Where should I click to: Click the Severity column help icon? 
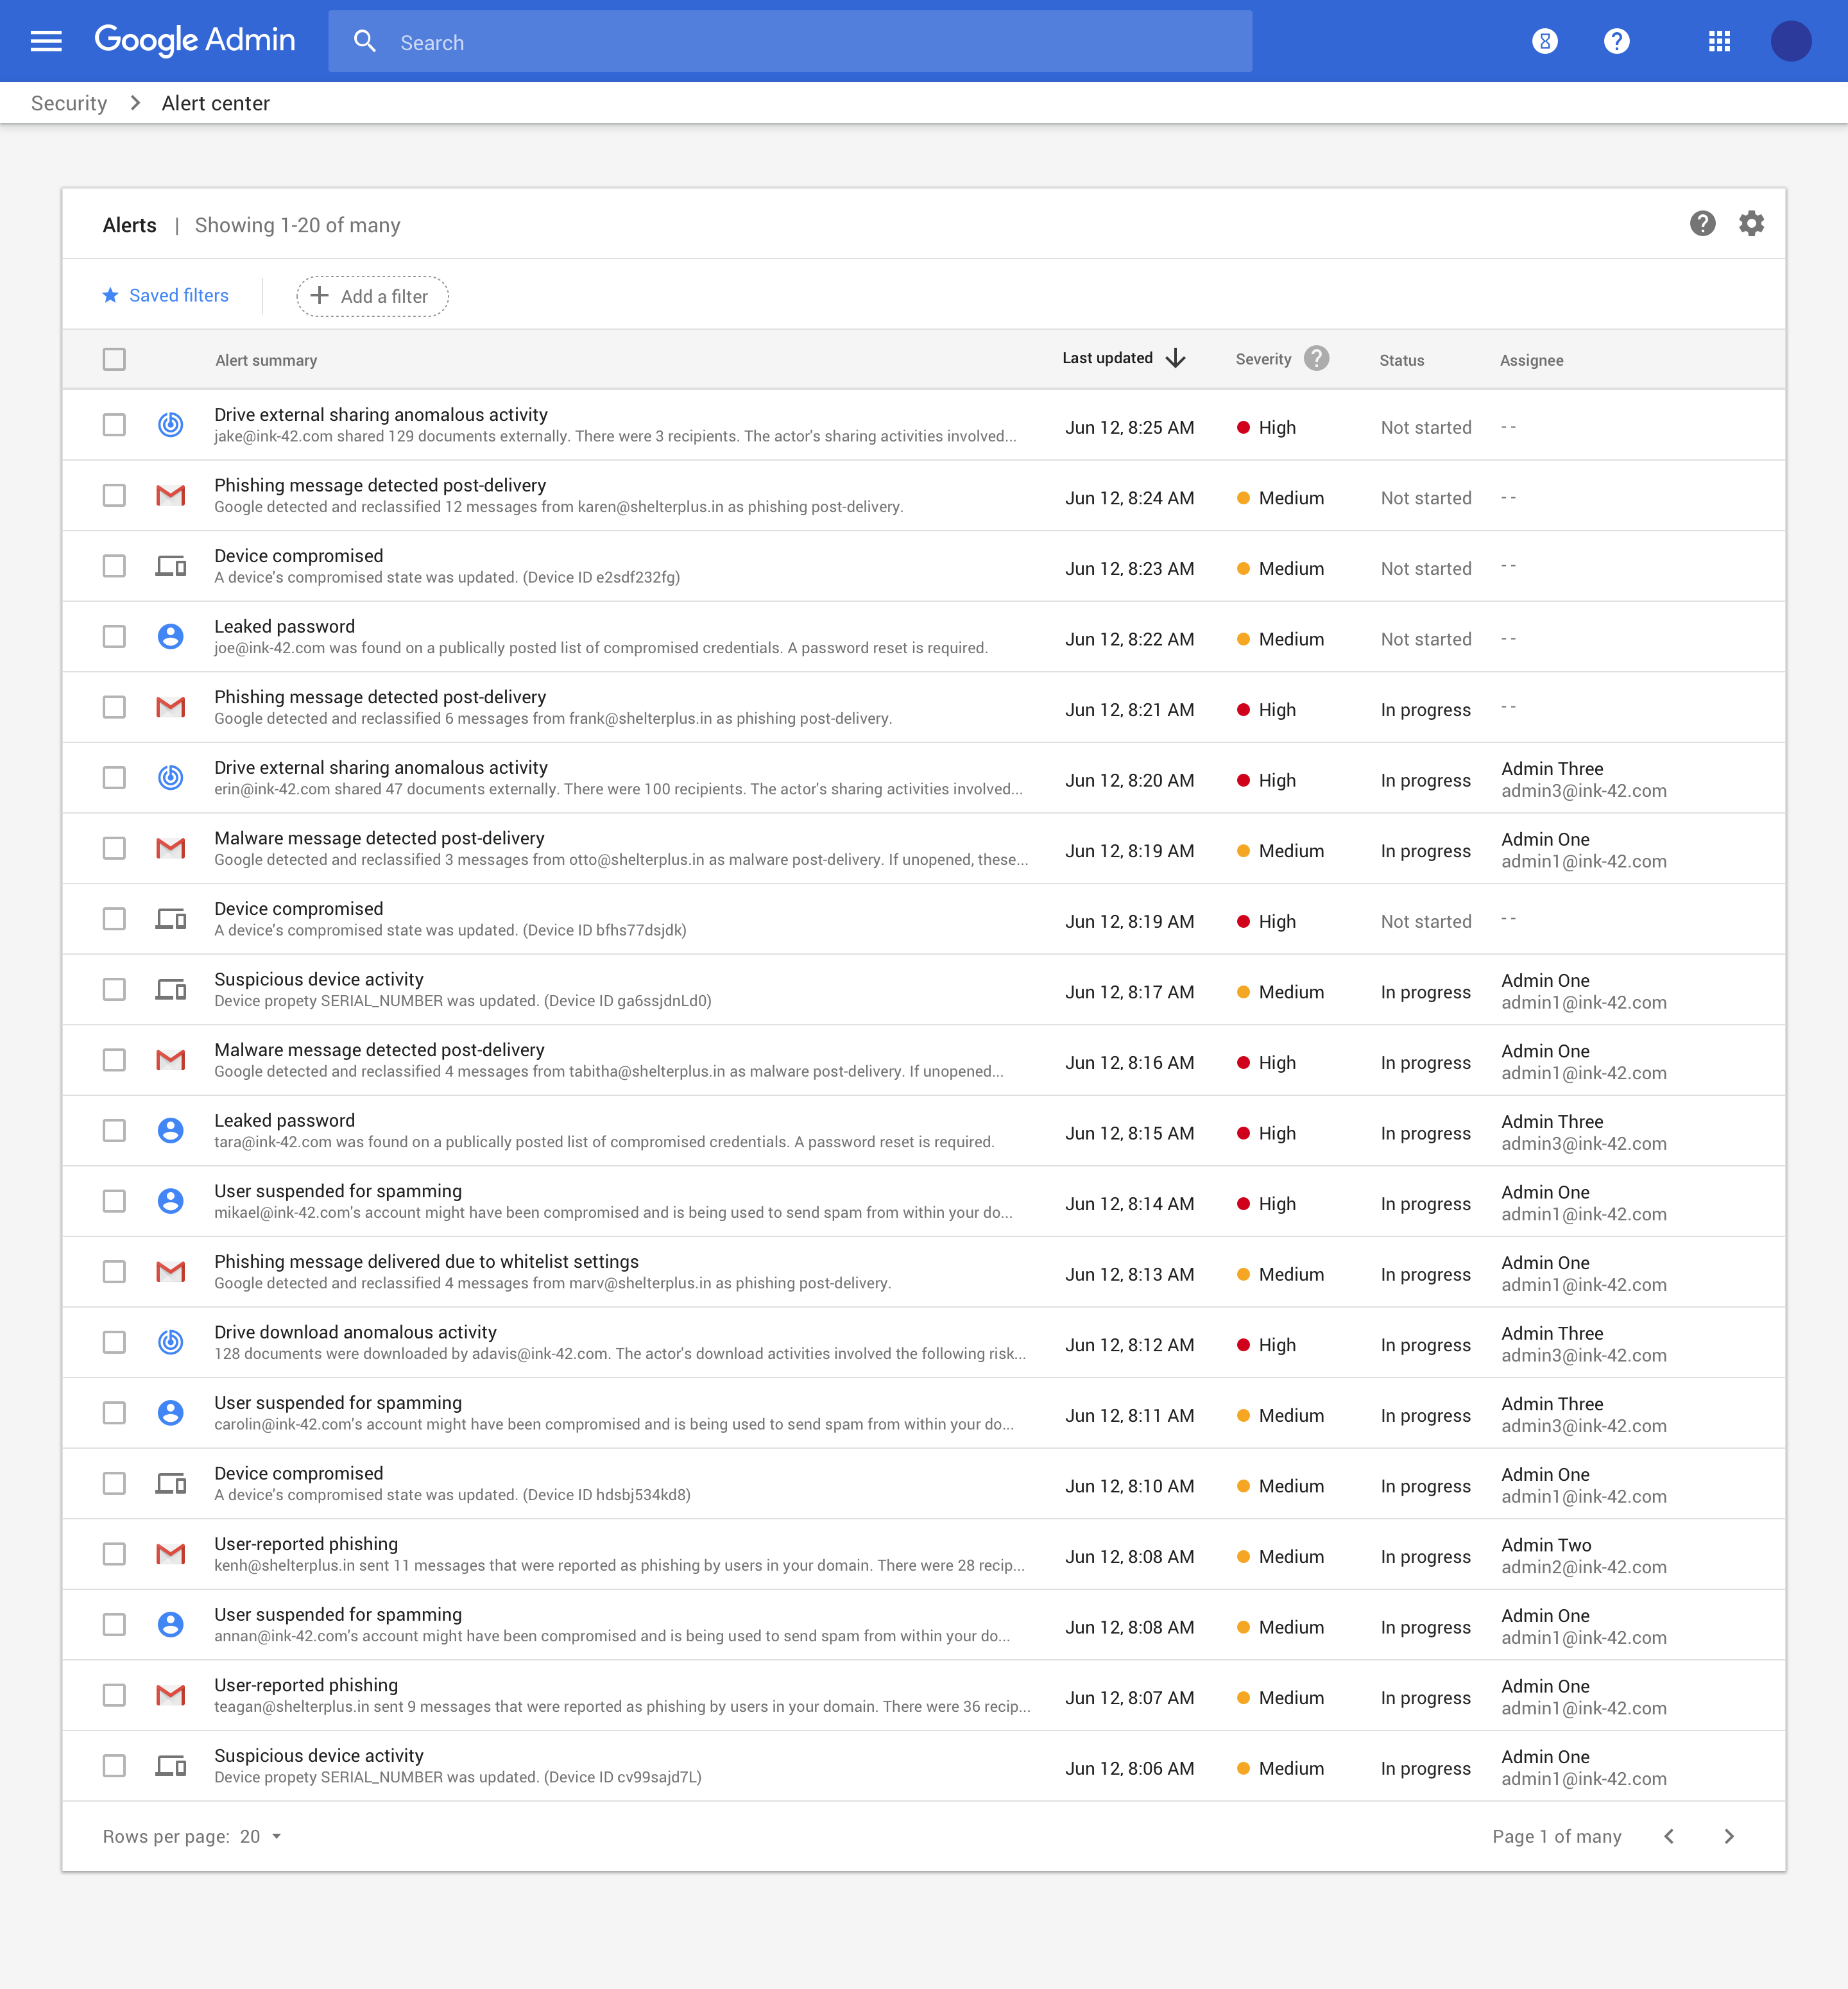(1317, 358)
